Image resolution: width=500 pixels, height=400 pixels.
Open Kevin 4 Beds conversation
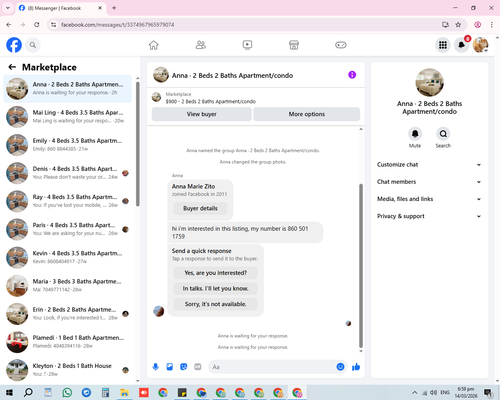click(x=67, y=257)
